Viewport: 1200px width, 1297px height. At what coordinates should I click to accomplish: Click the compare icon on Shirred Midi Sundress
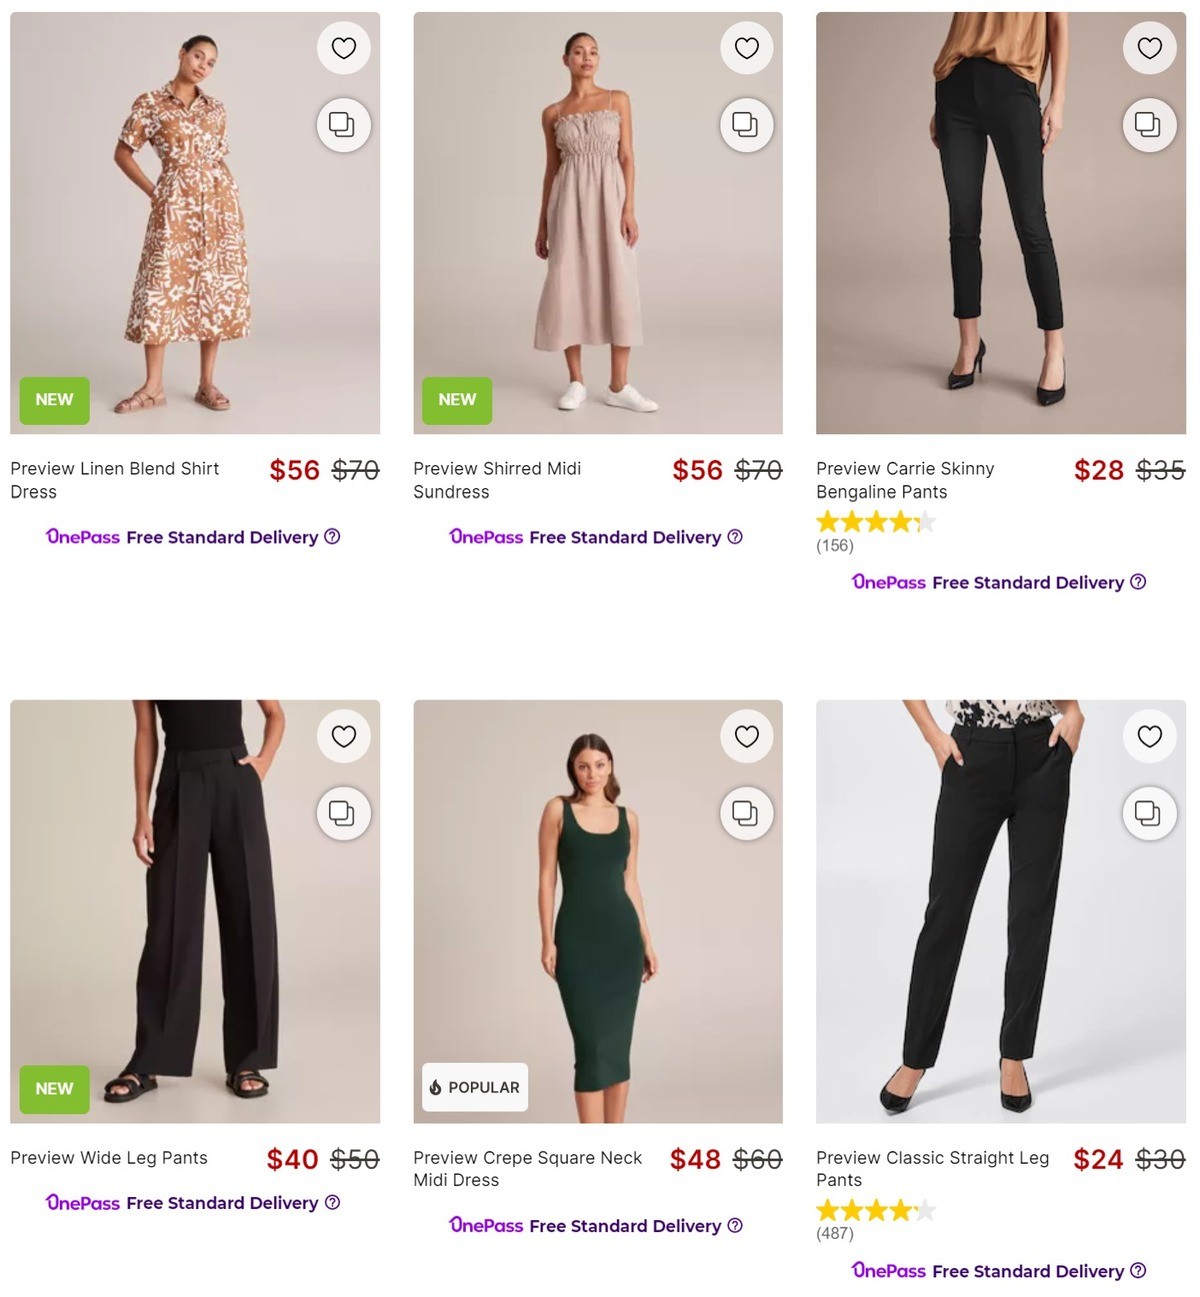tap(747, 124)
